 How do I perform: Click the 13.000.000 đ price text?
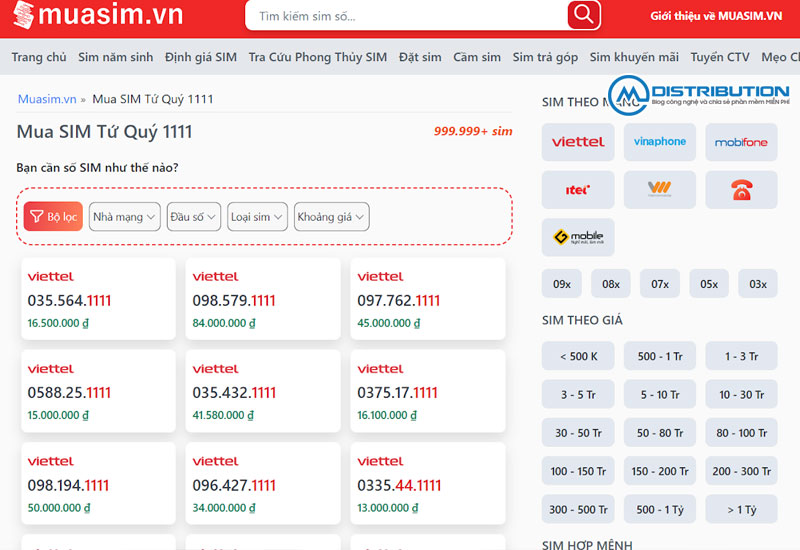pos(388,508)
